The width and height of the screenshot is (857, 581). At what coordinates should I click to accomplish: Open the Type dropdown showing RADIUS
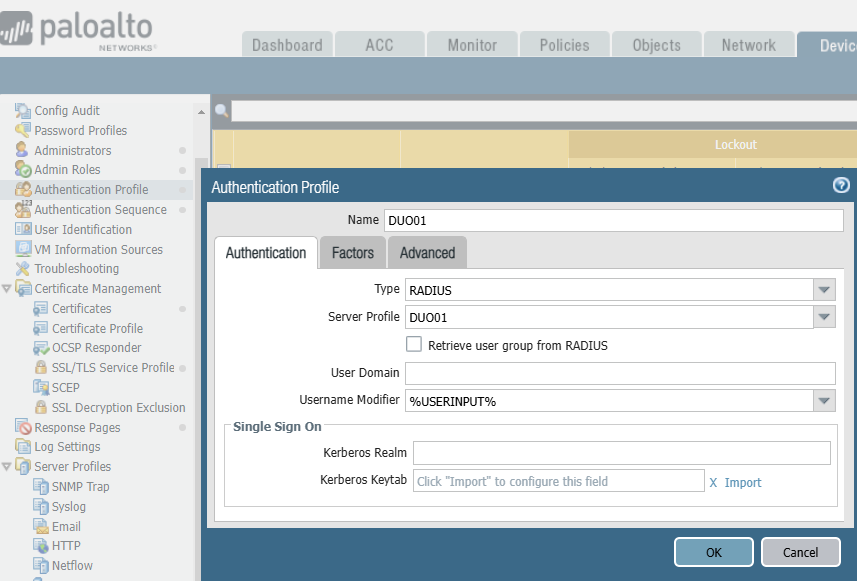pyautogui.click(x=824, y=290)
